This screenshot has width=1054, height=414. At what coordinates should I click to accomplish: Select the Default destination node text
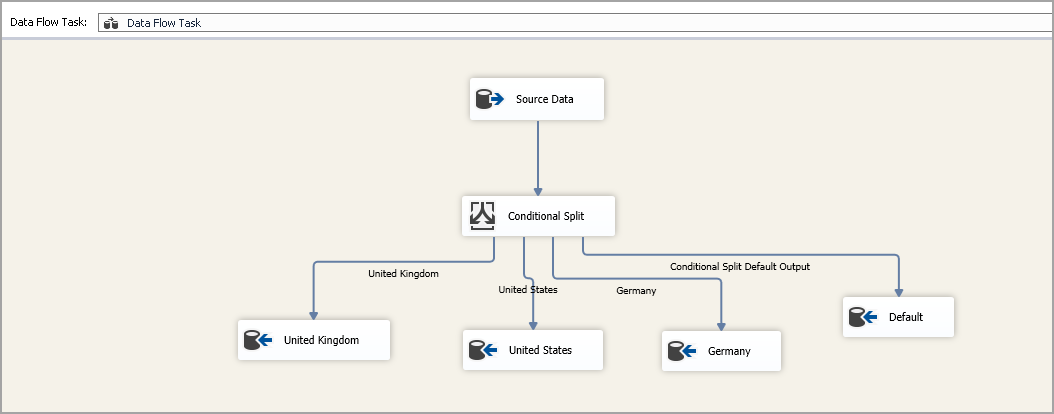pos(905,317)
